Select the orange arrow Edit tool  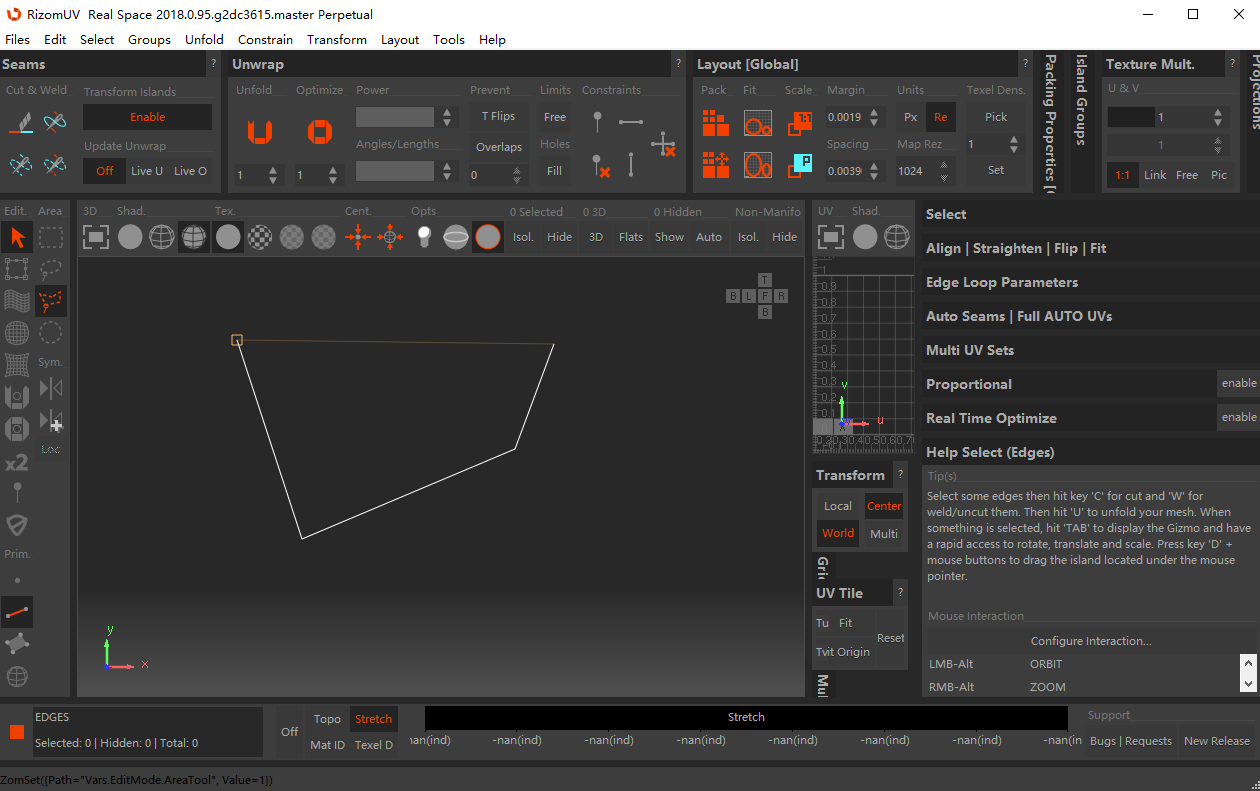(x=17, y=237)
